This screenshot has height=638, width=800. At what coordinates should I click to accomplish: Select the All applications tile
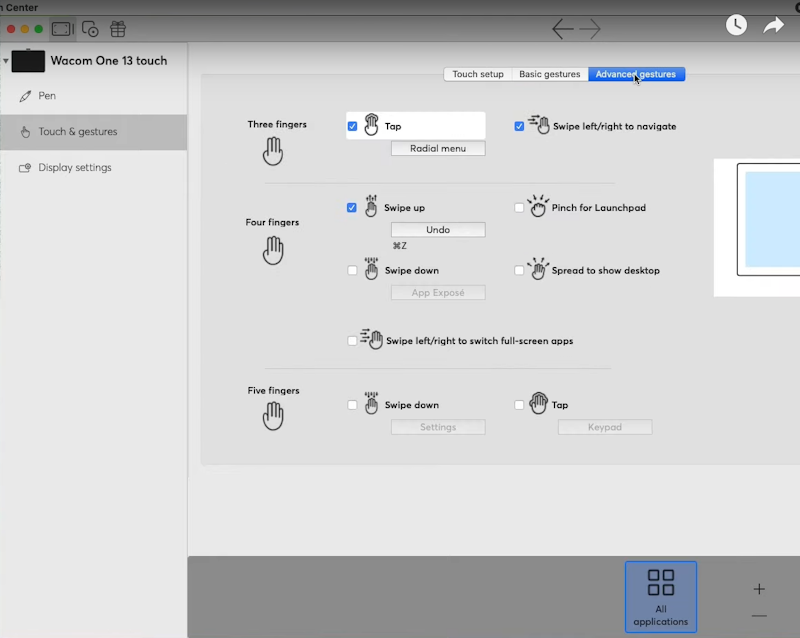(661, 597)
